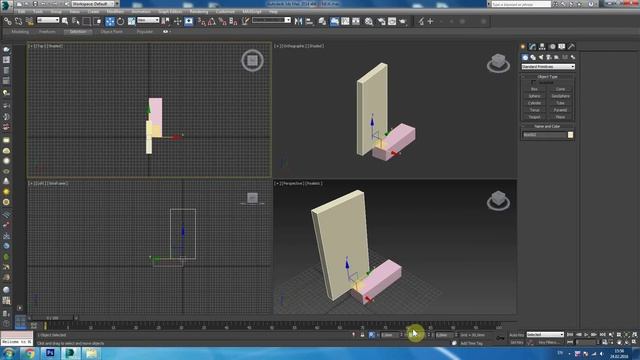Open the selection filter dropdown
Viewport: 640px width, 360px height.
pos(48,20)
